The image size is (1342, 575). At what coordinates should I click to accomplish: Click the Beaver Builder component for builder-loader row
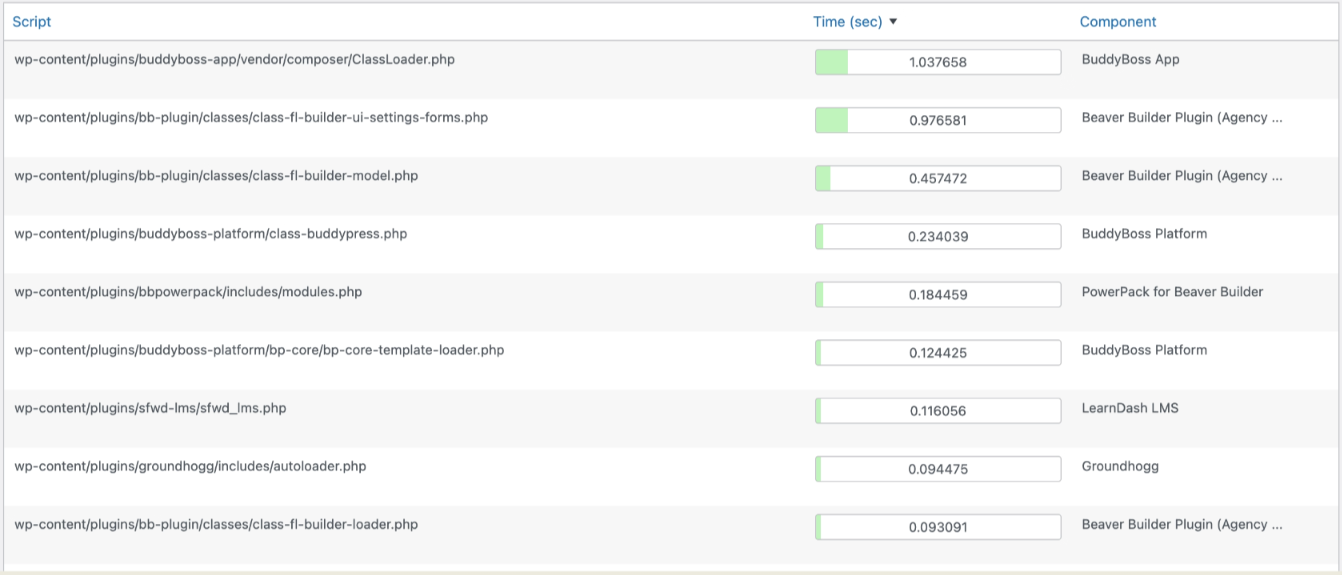(1182, 524)
